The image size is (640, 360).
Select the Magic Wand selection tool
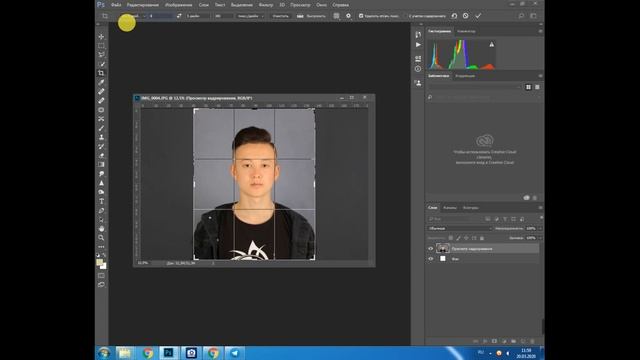tap(101, 64)
